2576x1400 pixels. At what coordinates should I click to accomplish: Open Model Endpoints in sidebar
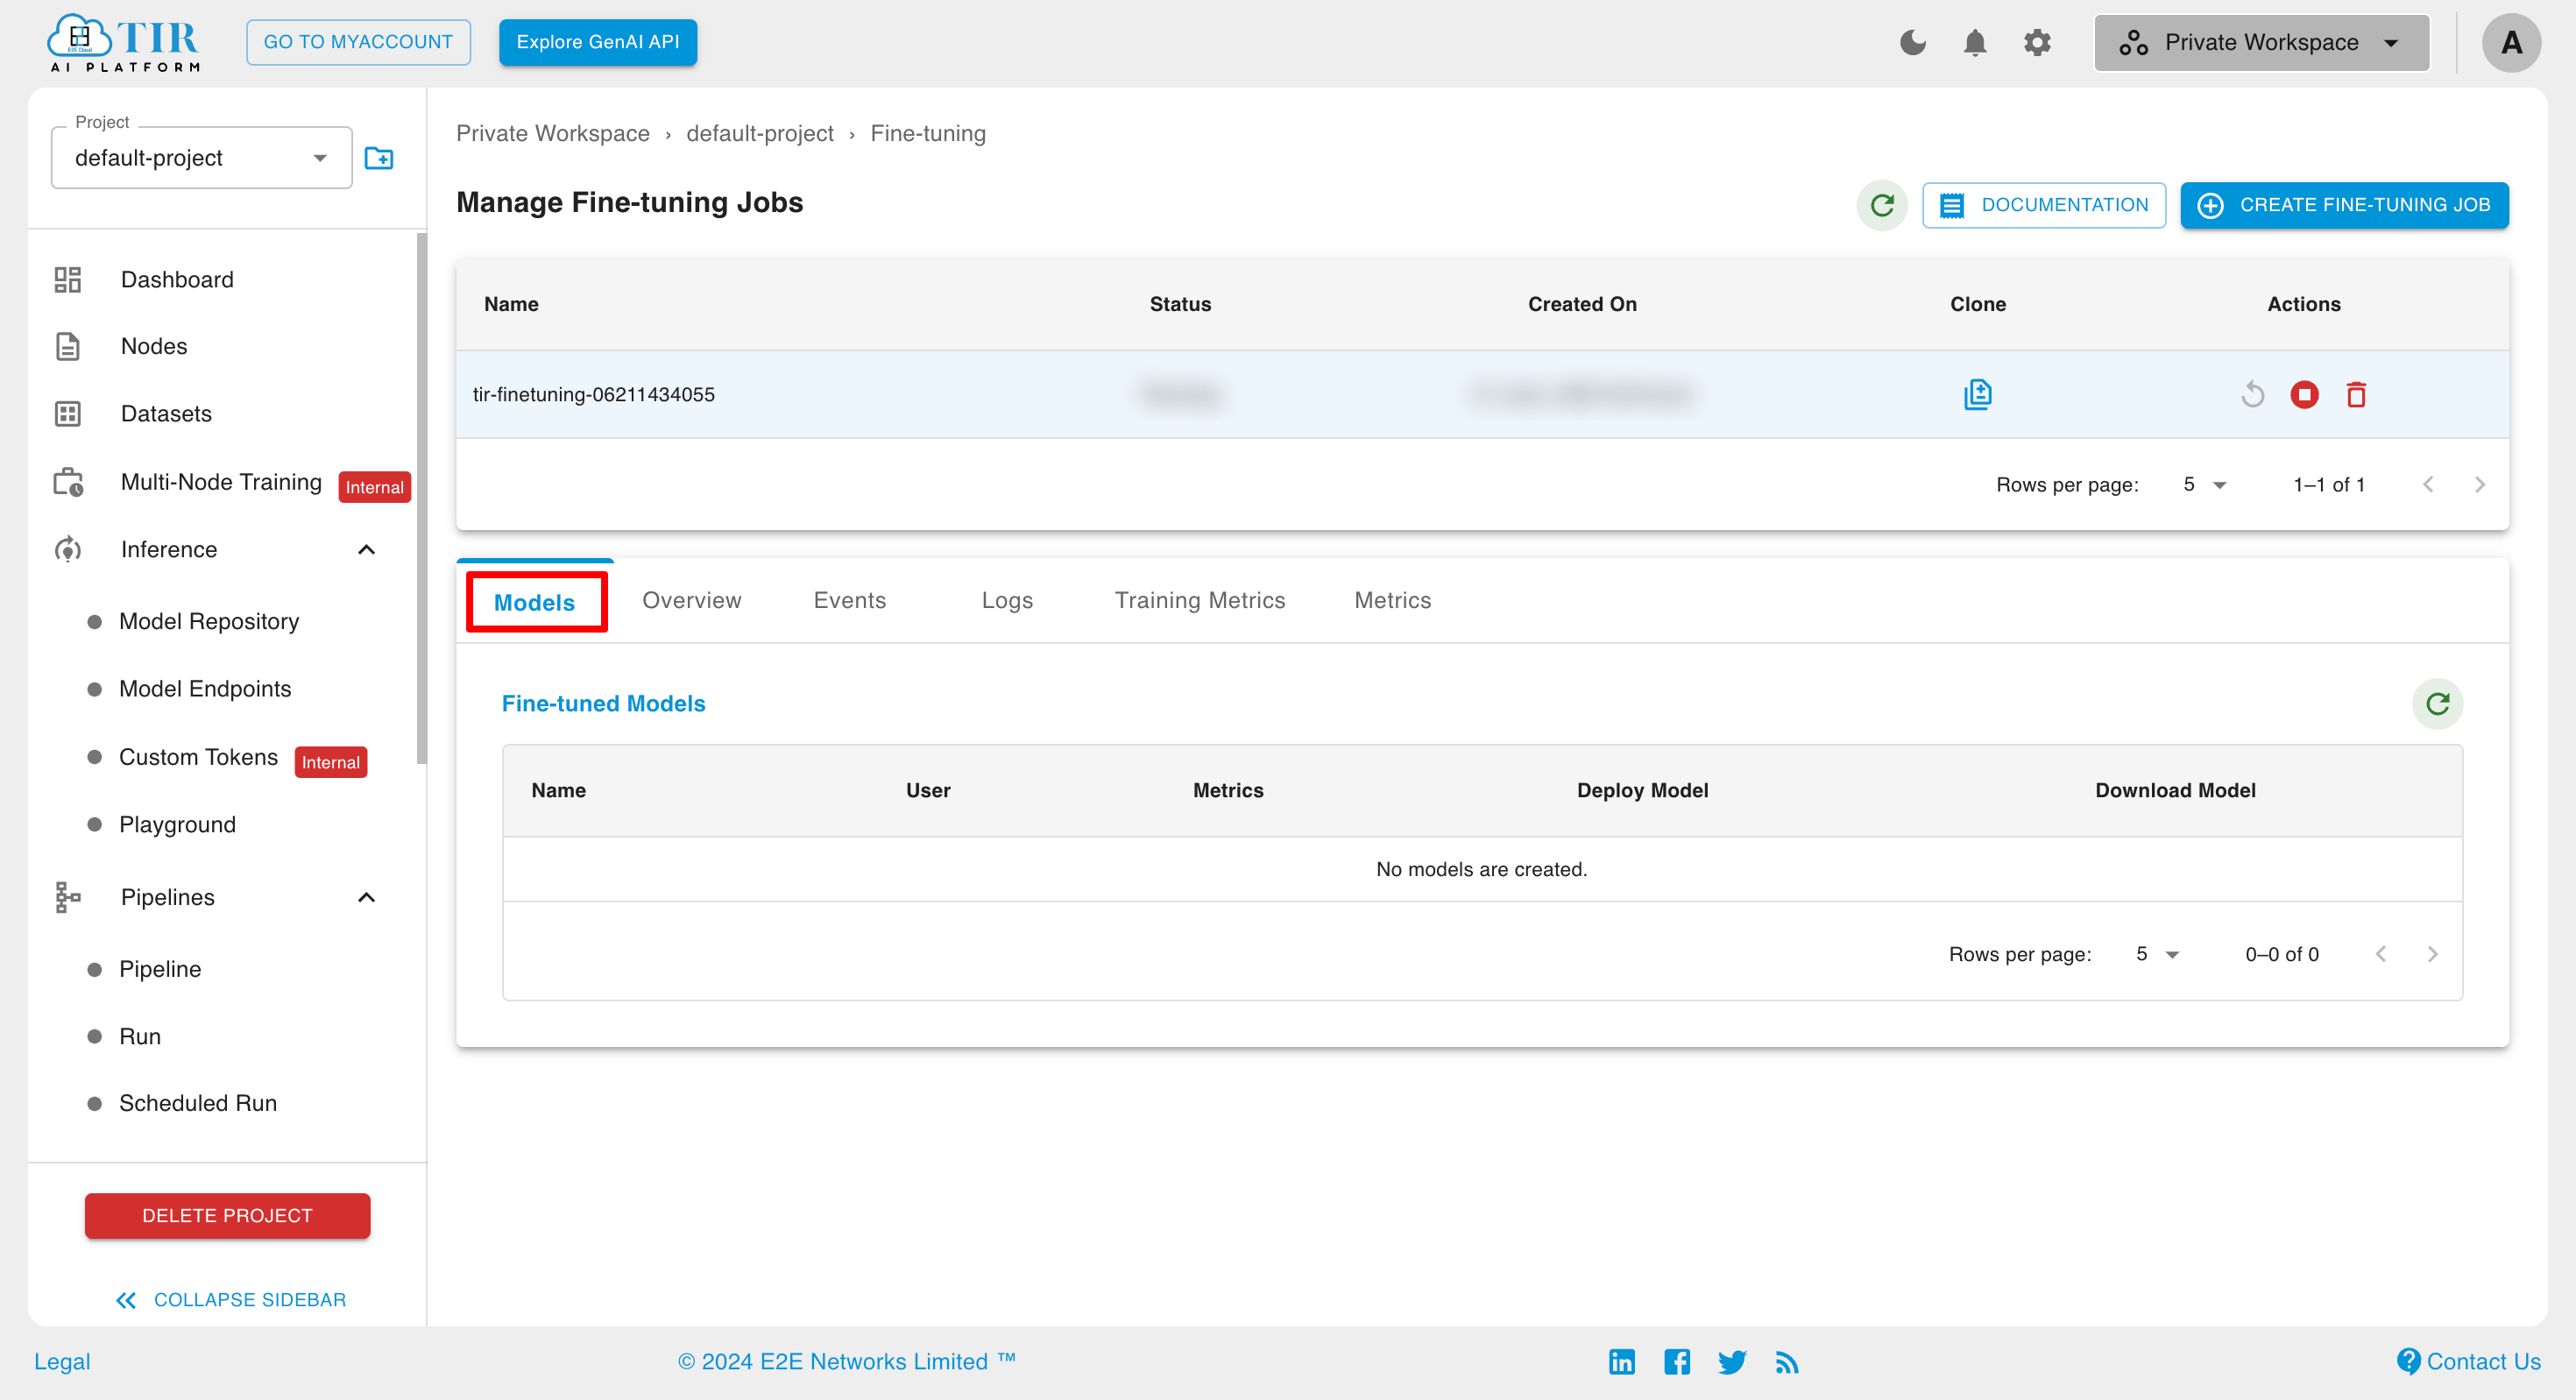click(x=205, y=689)
